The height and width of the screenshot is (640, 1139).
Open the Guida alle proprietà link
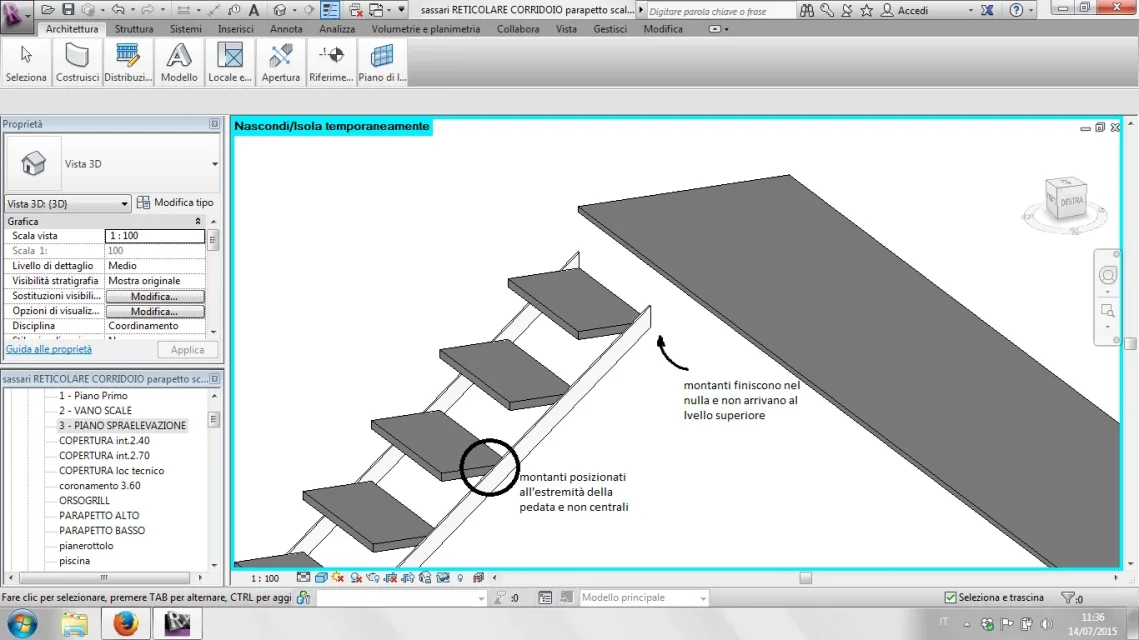(49, 349)
